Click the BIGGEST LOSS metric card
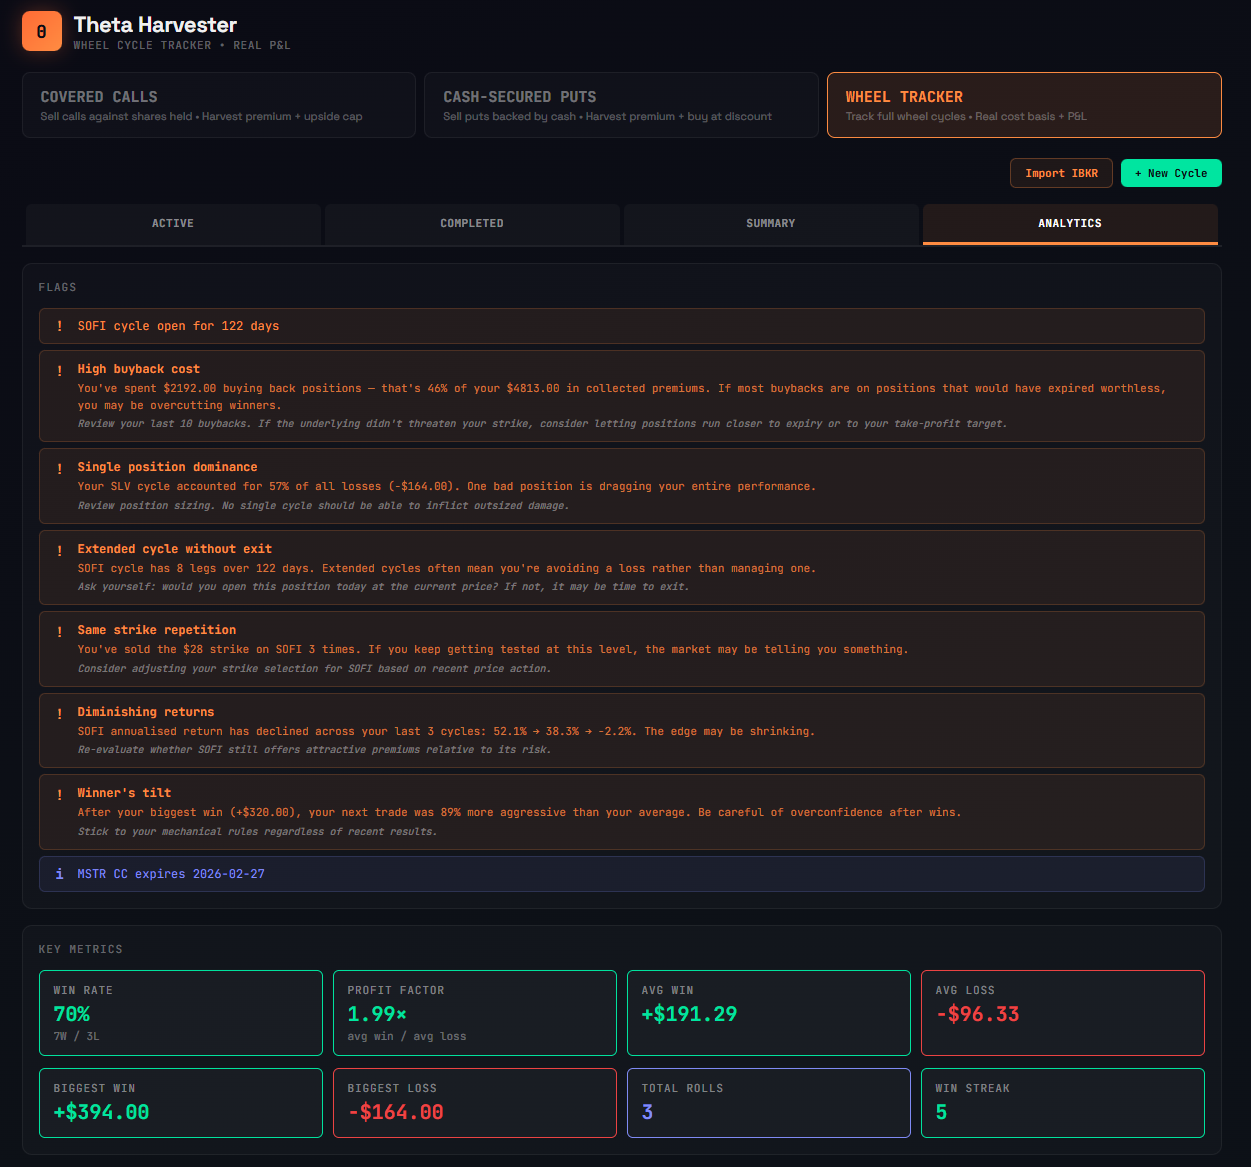Viewport: 1251px width, 1167px height. (x=474, y=1102)
